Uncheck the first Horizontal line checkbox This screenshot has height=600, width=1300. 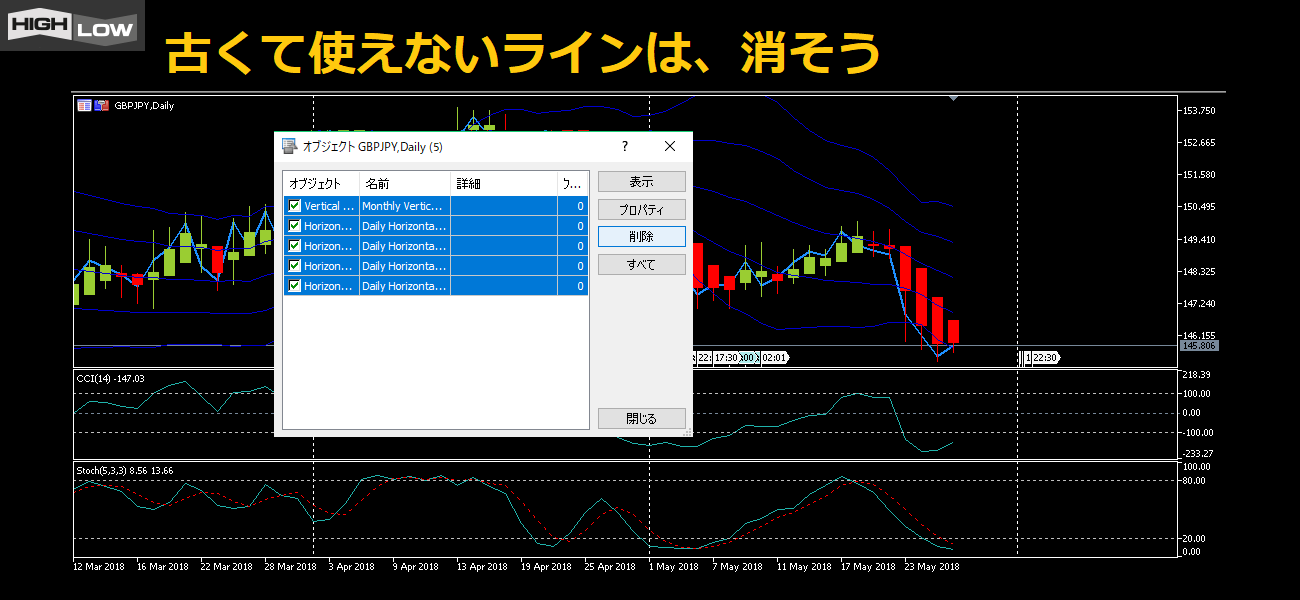(x=294, y=226)
